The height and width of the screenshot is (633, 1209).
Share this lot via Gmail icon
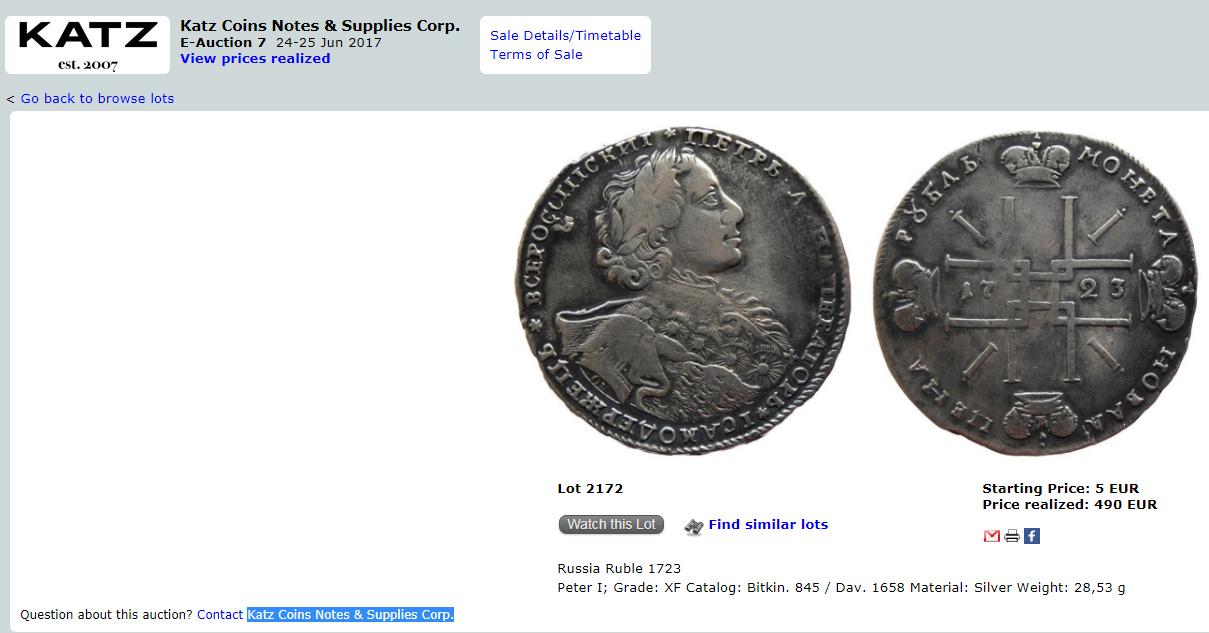(991, 536)
